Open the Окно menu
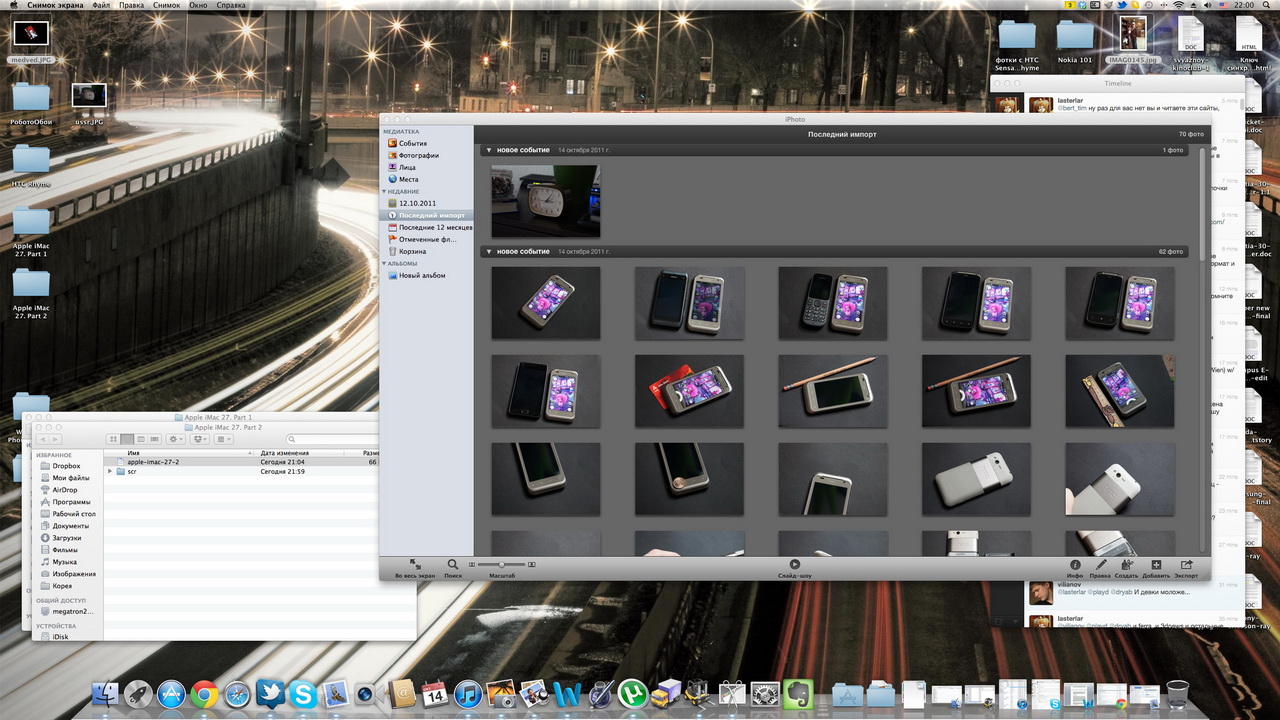The width and height of the screenshot is (1280, 720). [198, 5]
